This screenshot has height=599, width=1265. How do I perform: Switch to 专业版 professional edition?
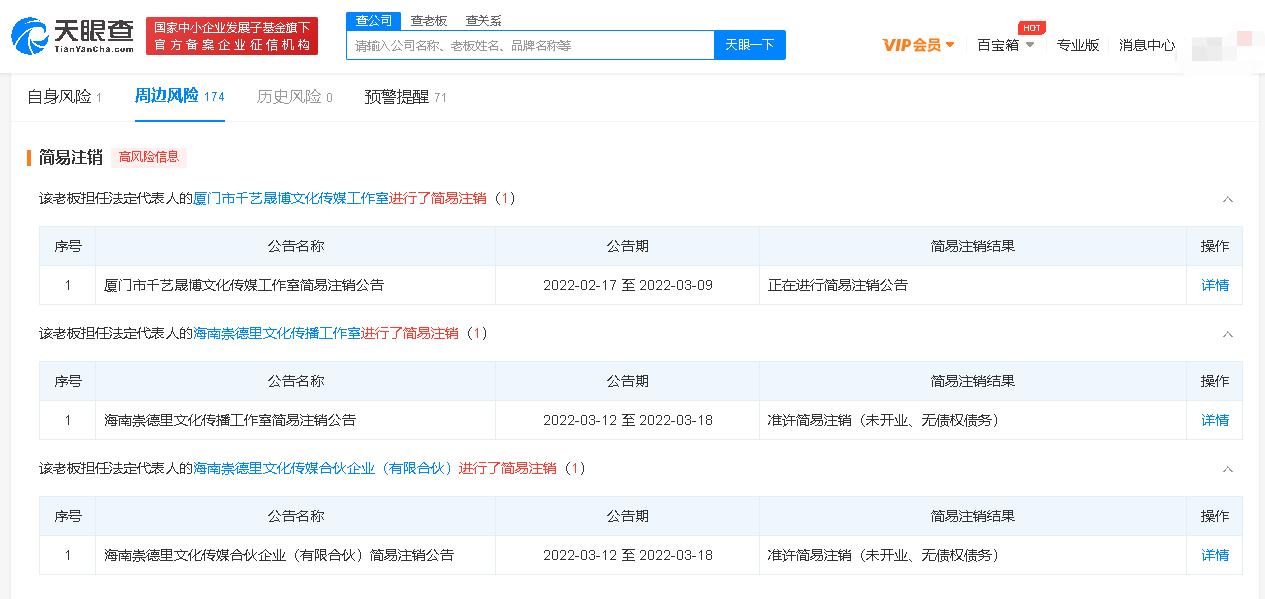[1078, 45]
